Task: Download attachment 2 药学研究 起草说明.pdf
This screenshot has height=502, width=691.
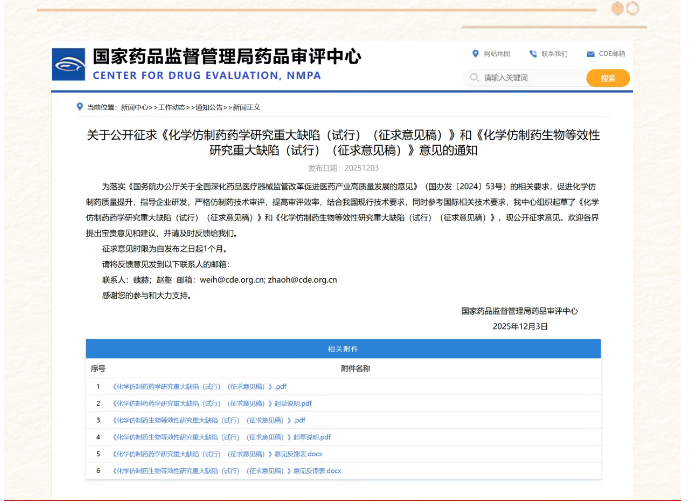Action: tap(212, 403)
